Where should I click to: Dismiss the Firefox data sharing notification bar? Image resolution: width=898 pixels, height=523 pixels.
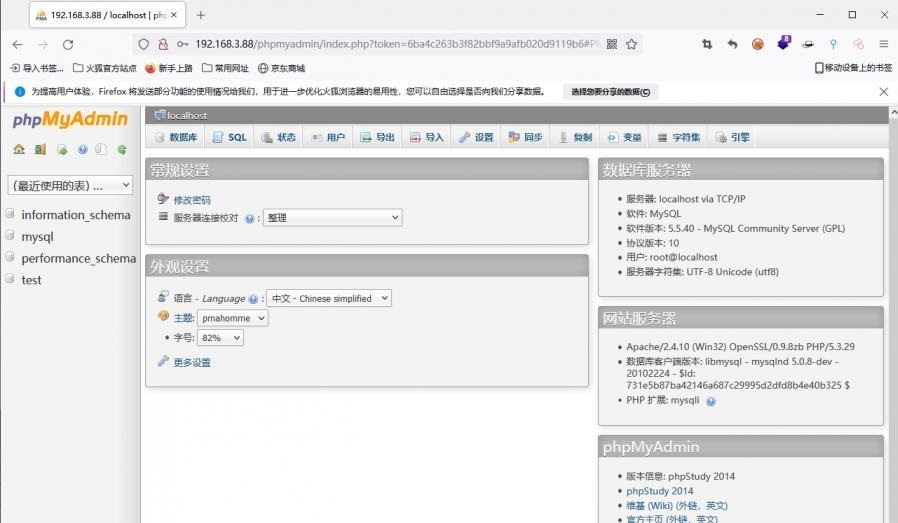[x=884, y=92]
